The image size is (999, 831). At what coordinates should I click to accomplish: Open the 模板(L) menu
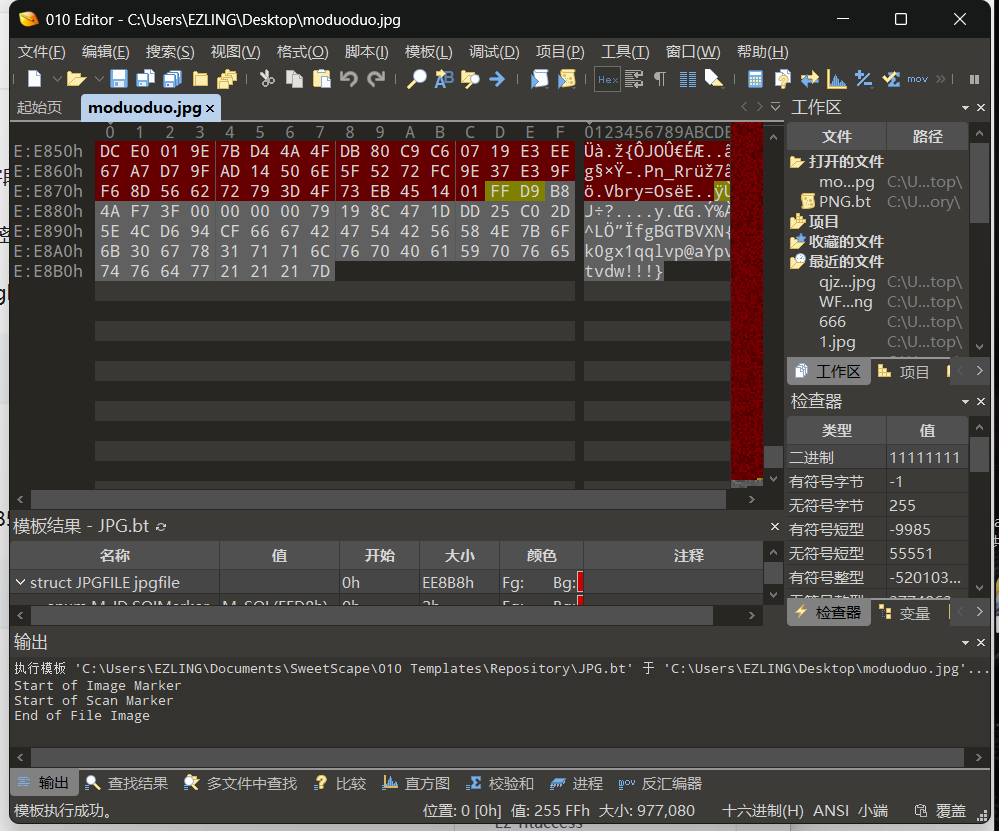tap(428, 52)
